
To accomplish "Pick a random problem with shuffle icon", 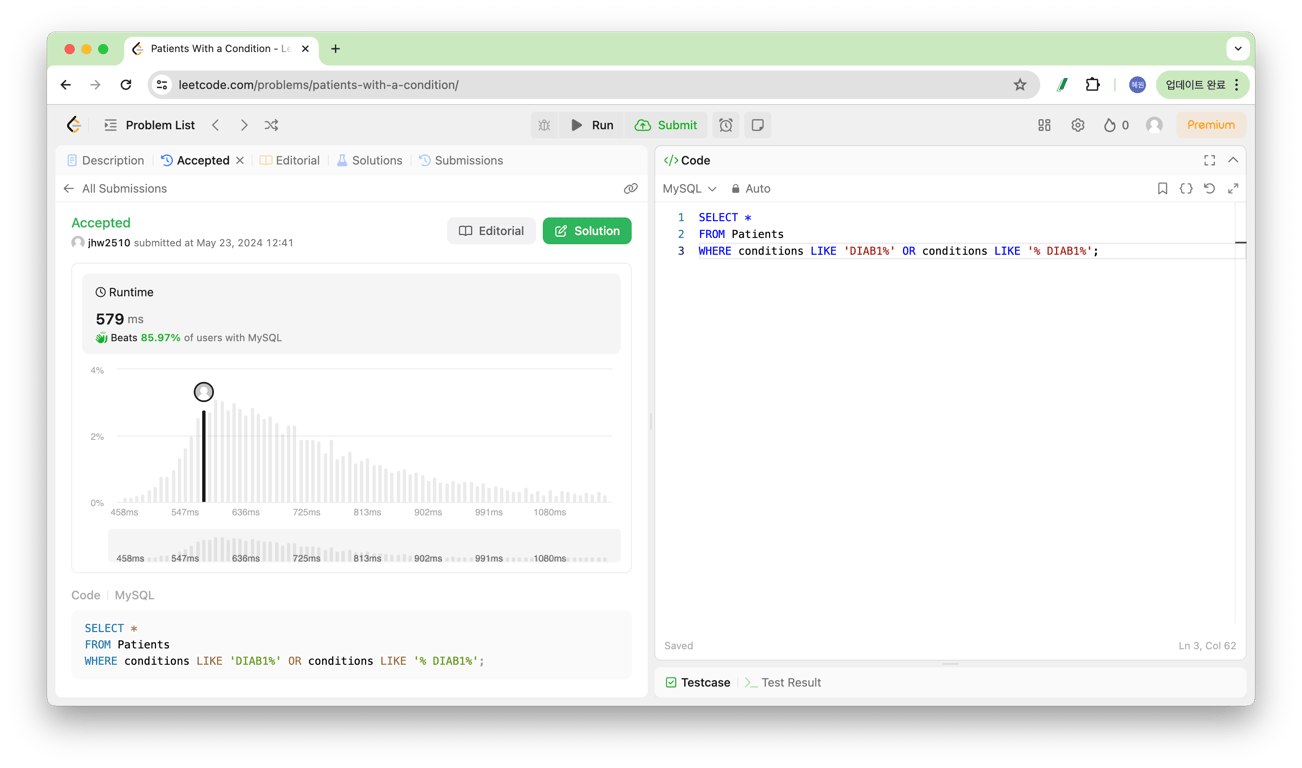I will coord(271,125).
